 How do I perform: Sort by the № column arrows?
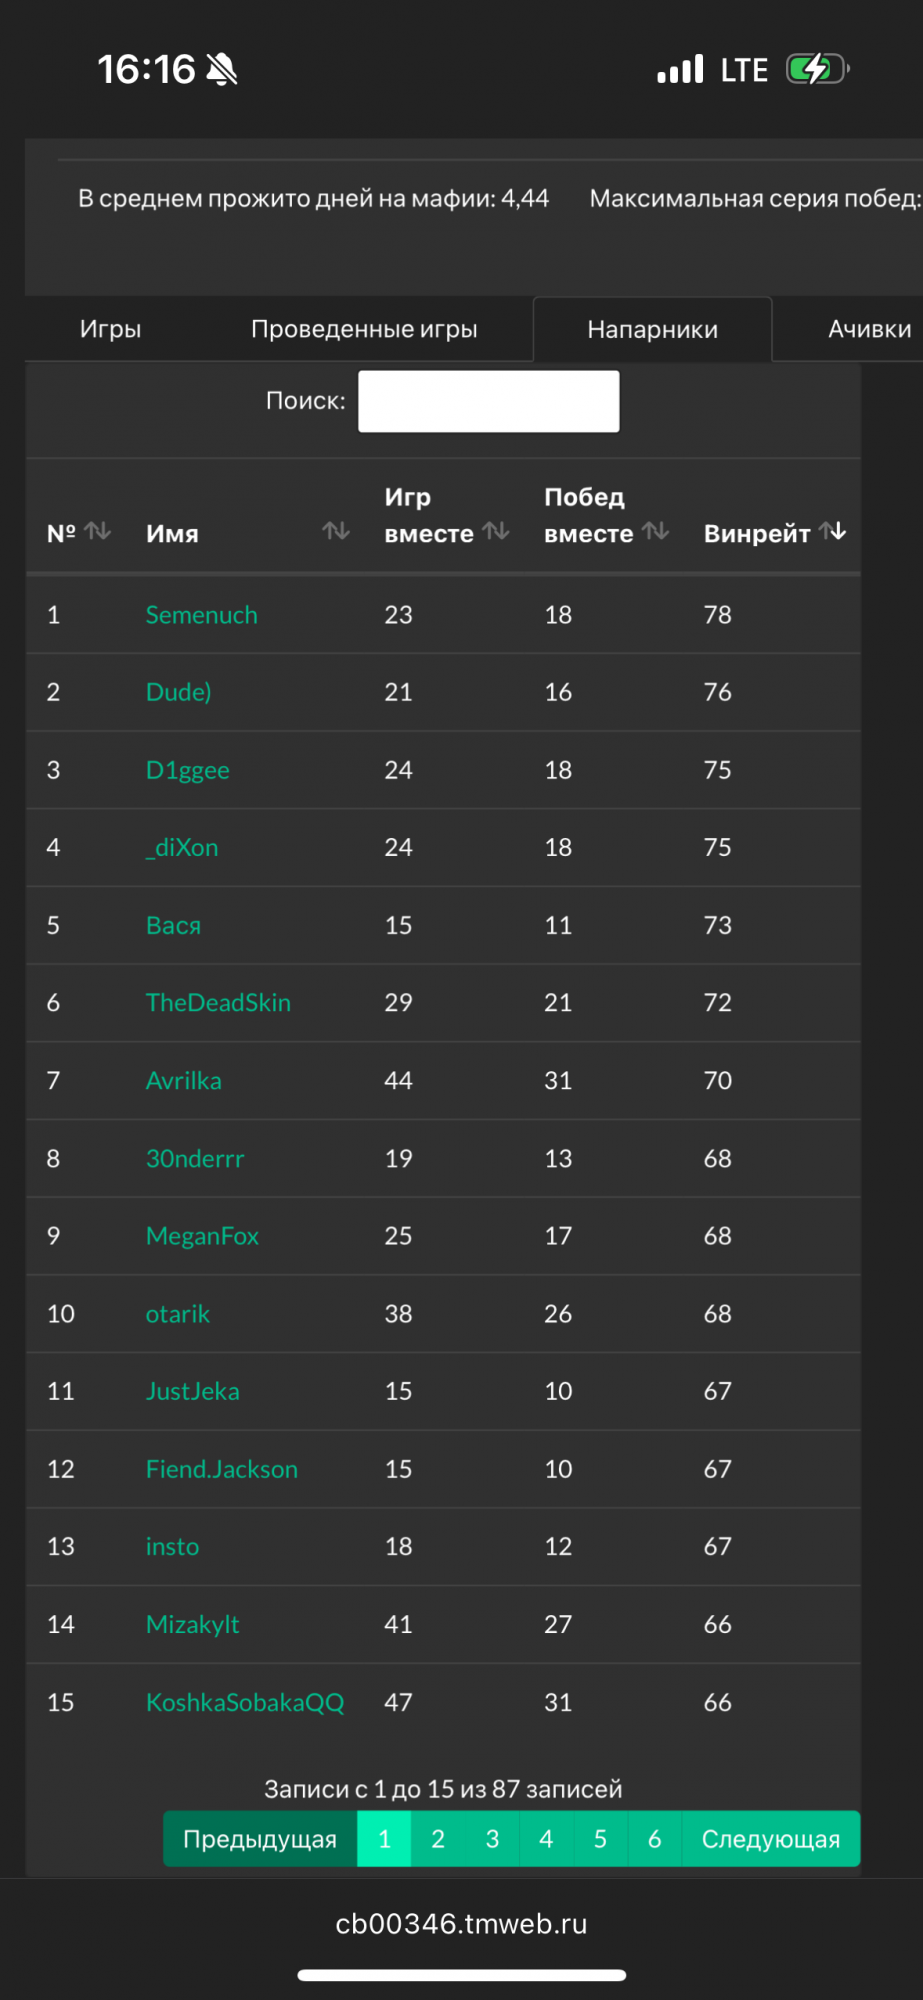tap(98, 531)
